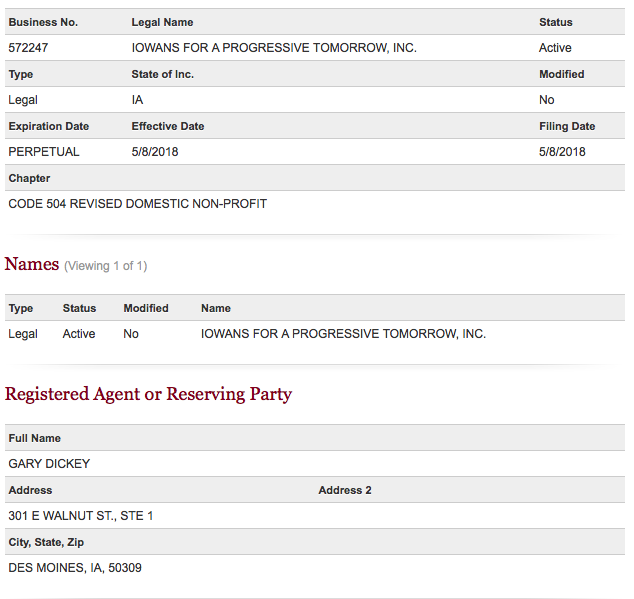Click Registered Agent or Reserving Party heading
Viewport: 634px width, 599px height.
click(148, 394)
